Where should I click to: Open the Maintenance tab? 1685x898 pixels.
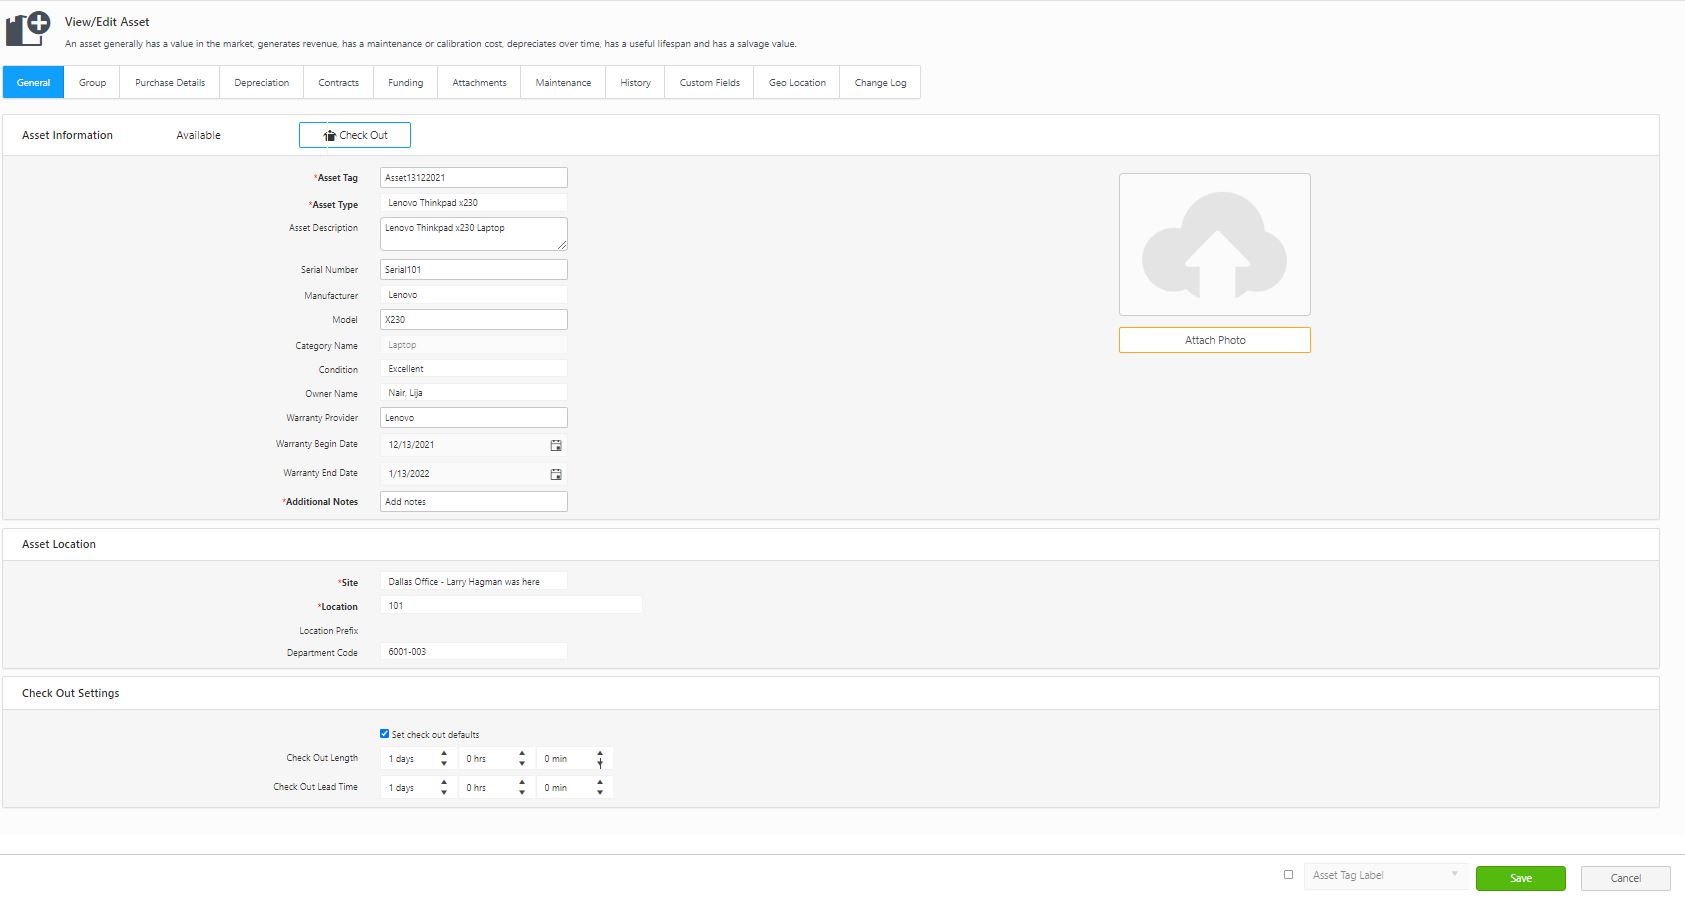563,83
